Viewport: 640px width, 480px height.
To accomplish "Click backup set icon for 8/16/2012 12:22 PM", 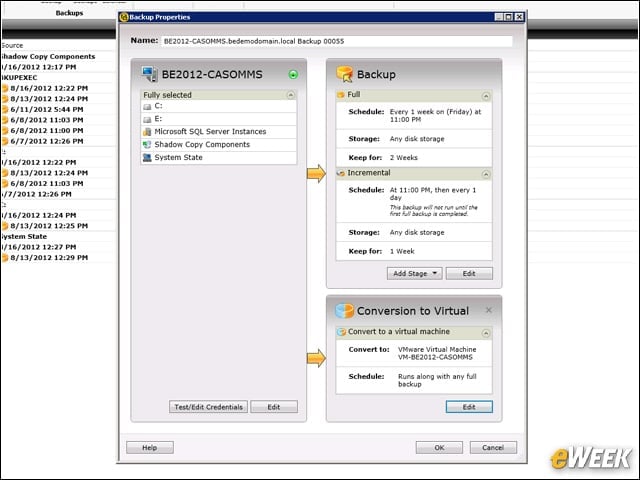I will 5,88.
